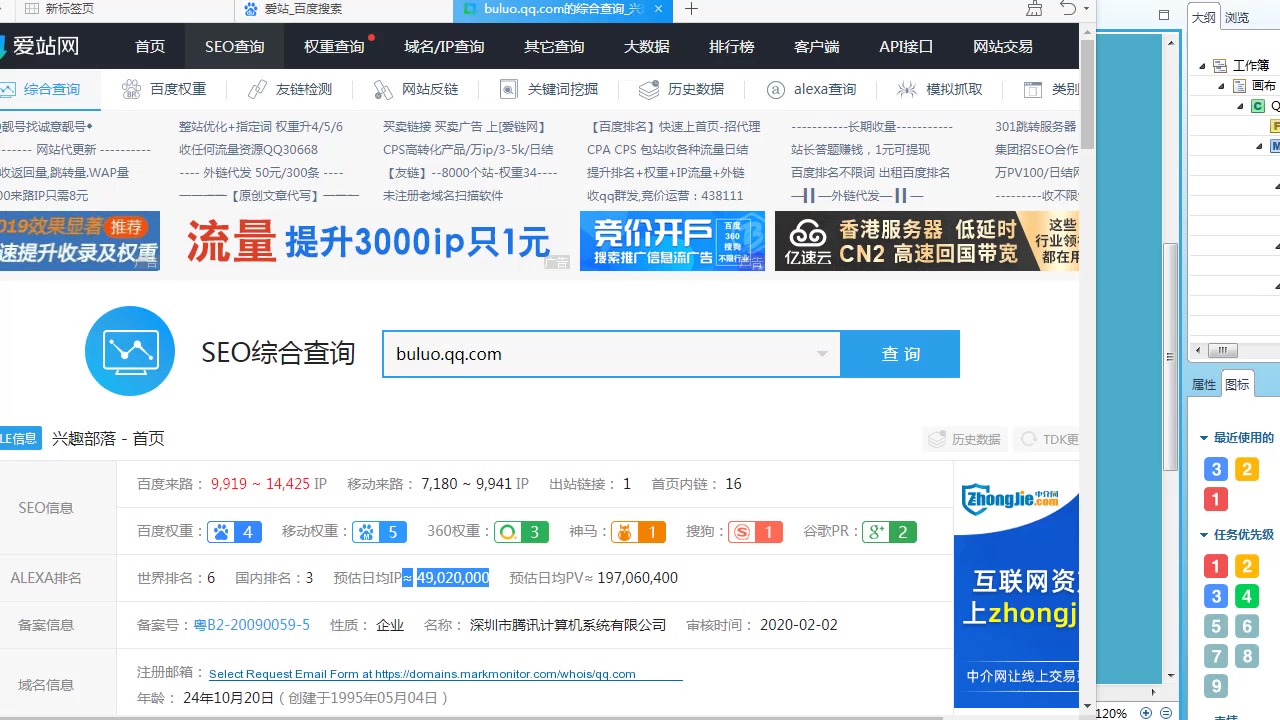Collapse the M topic node in outline
This screenshot has height=720, width=1280.
(x=1259, y=146)
